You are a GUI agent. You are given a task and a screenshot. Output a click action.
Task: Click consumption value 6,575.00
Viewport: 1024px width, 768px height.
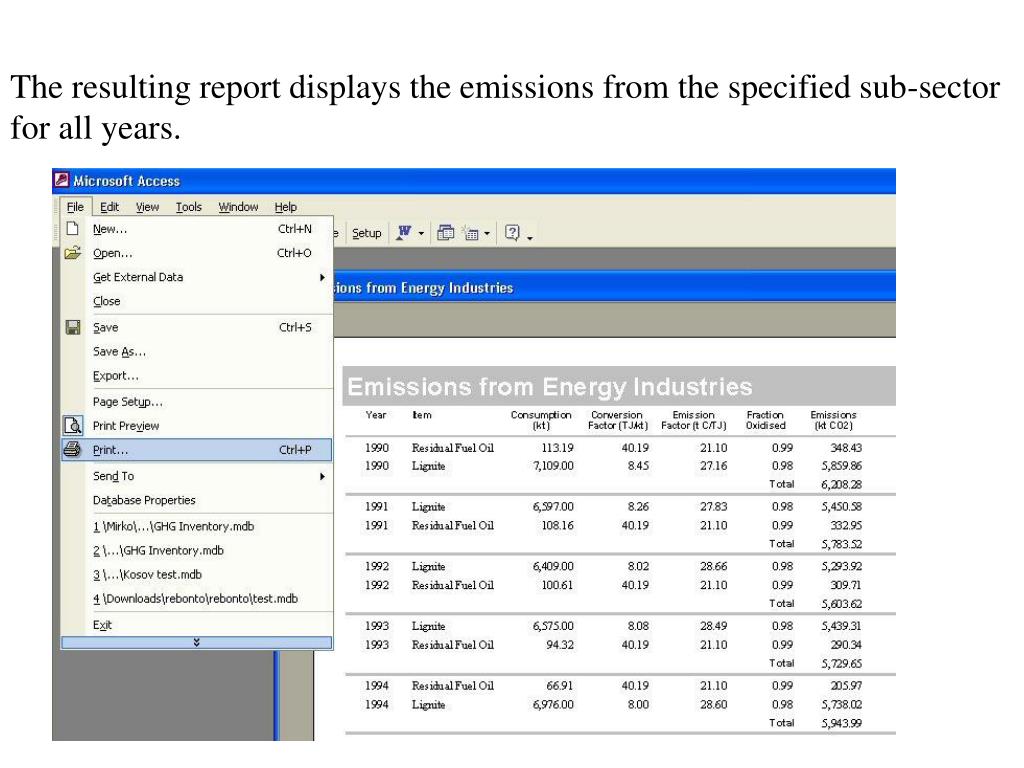pyautogui.click(x=553, y=626)
